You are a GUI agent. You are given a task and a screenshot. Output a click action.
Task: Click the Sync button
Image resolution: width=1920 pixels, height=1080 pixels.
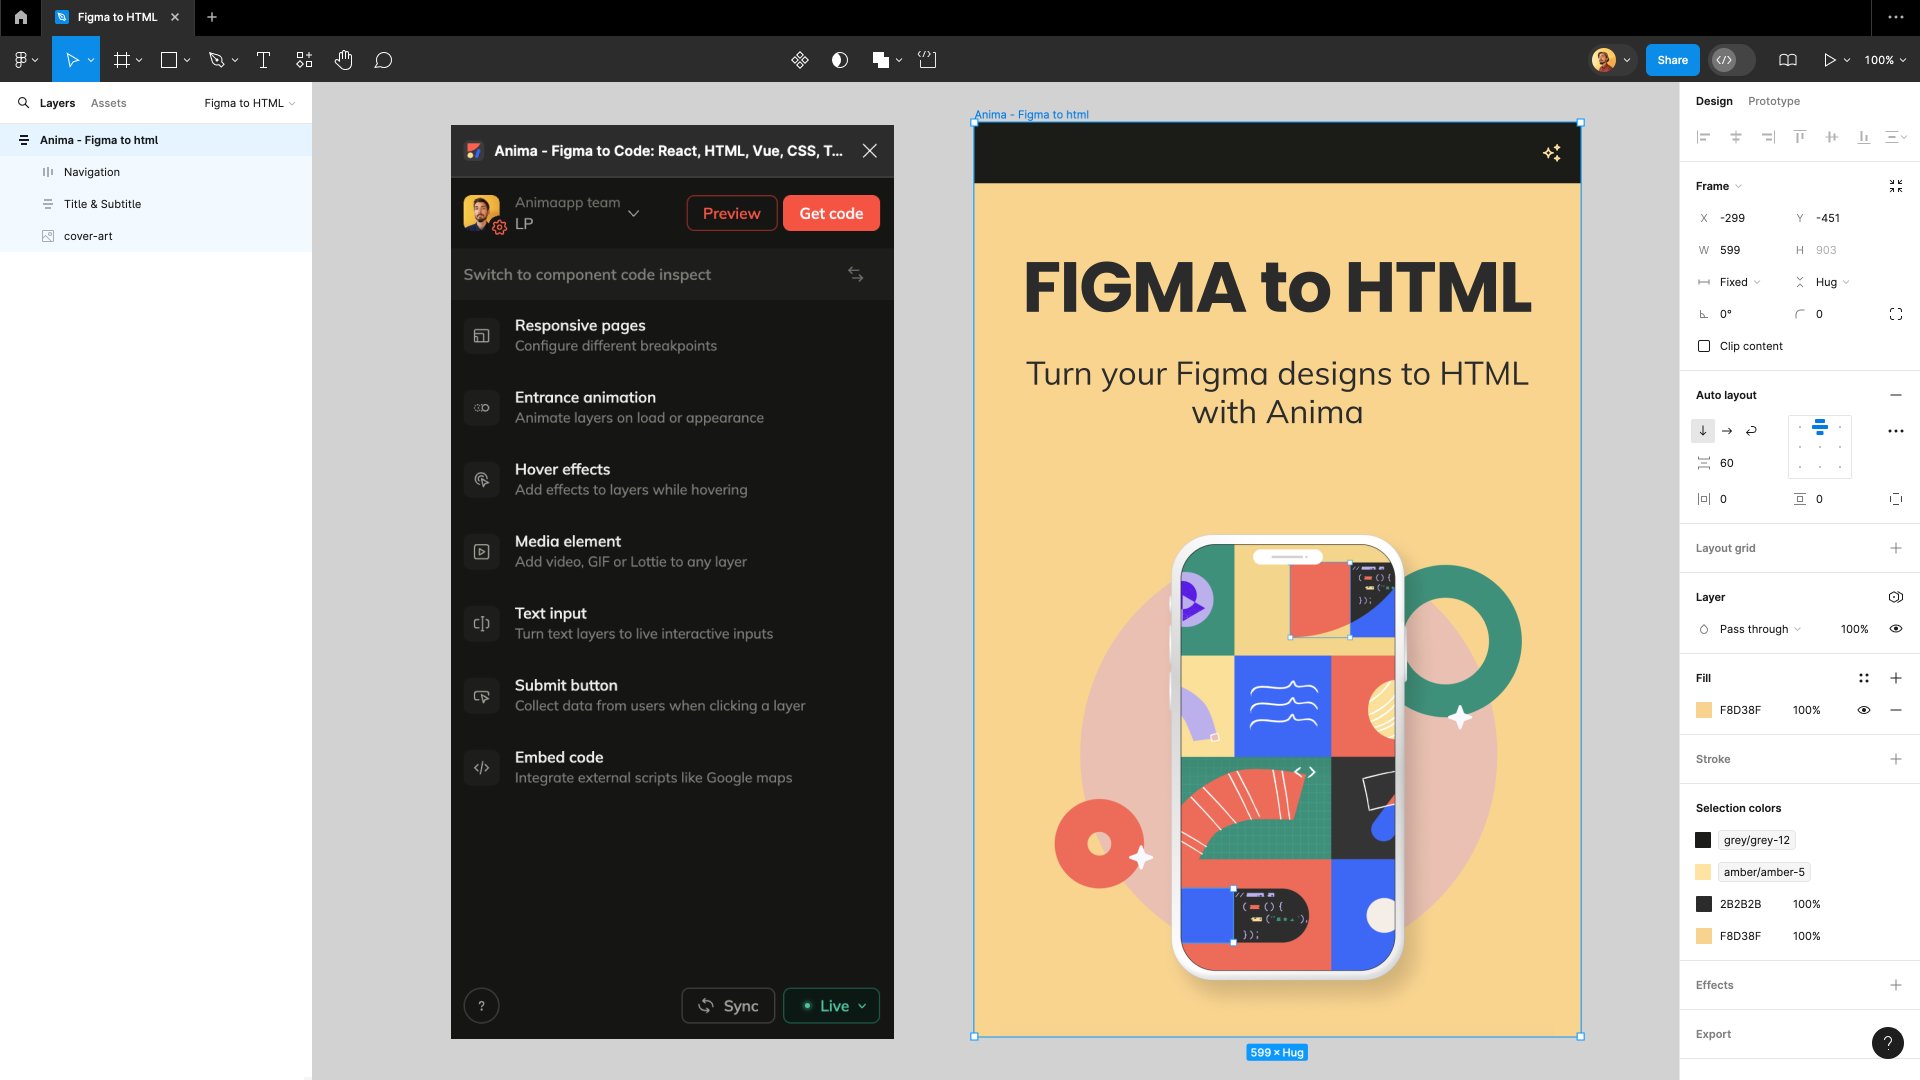(x=729, y=1006)
